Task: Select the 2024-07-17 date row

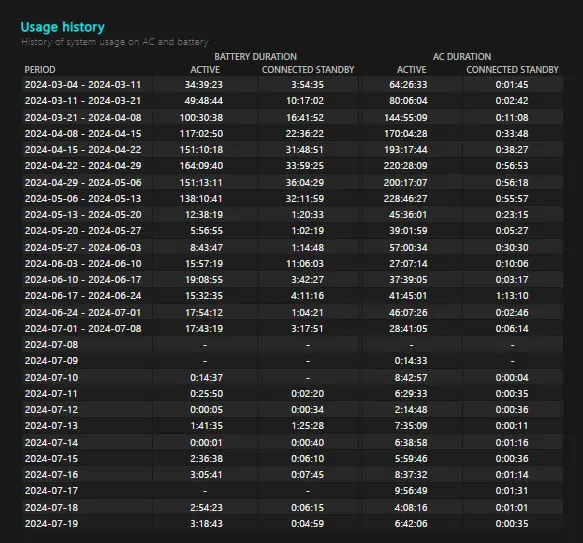Action: pos(51,491)
